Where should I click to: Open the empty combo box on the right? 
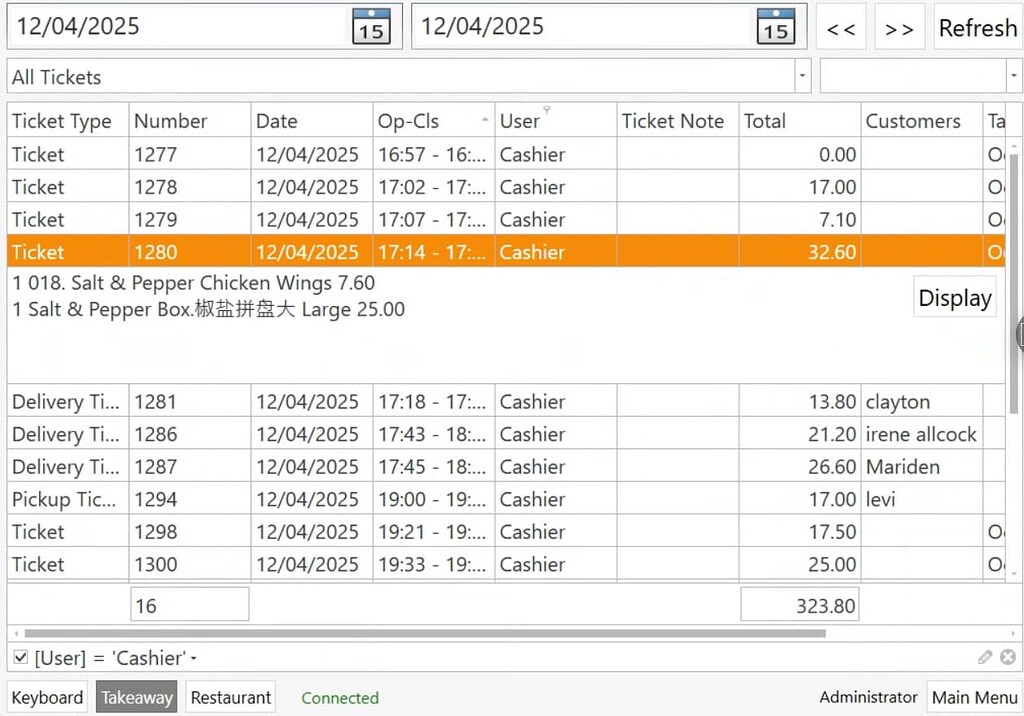click(x=1013, y=76)
